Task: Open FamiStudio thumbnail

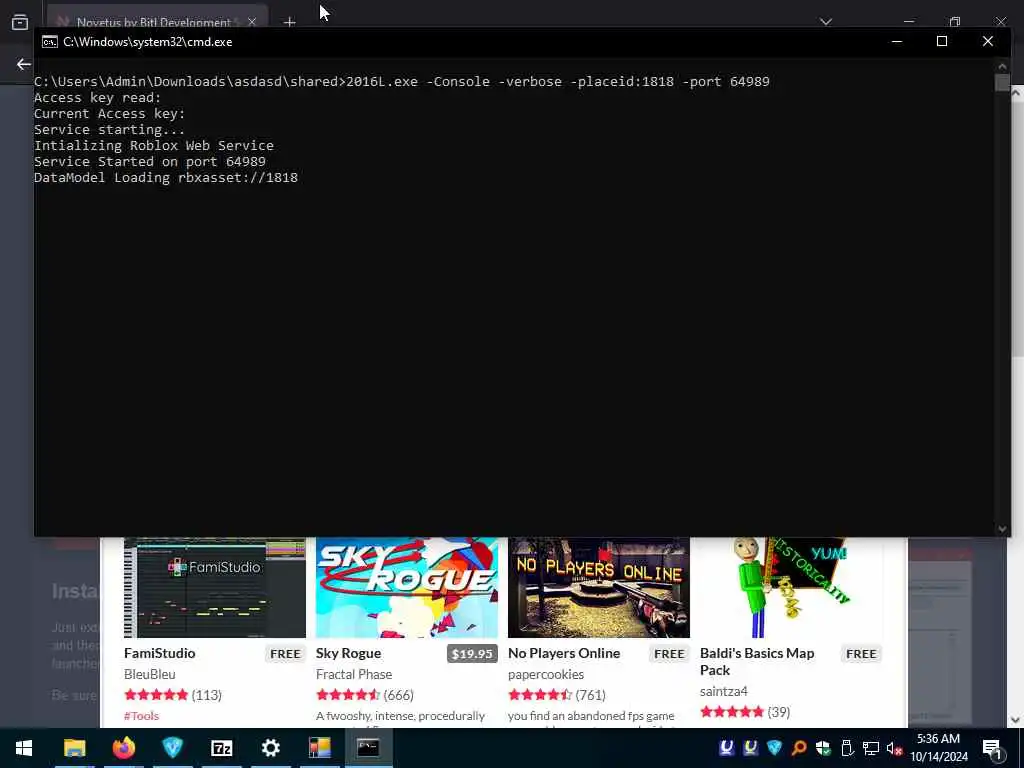Action: point(214,587)
